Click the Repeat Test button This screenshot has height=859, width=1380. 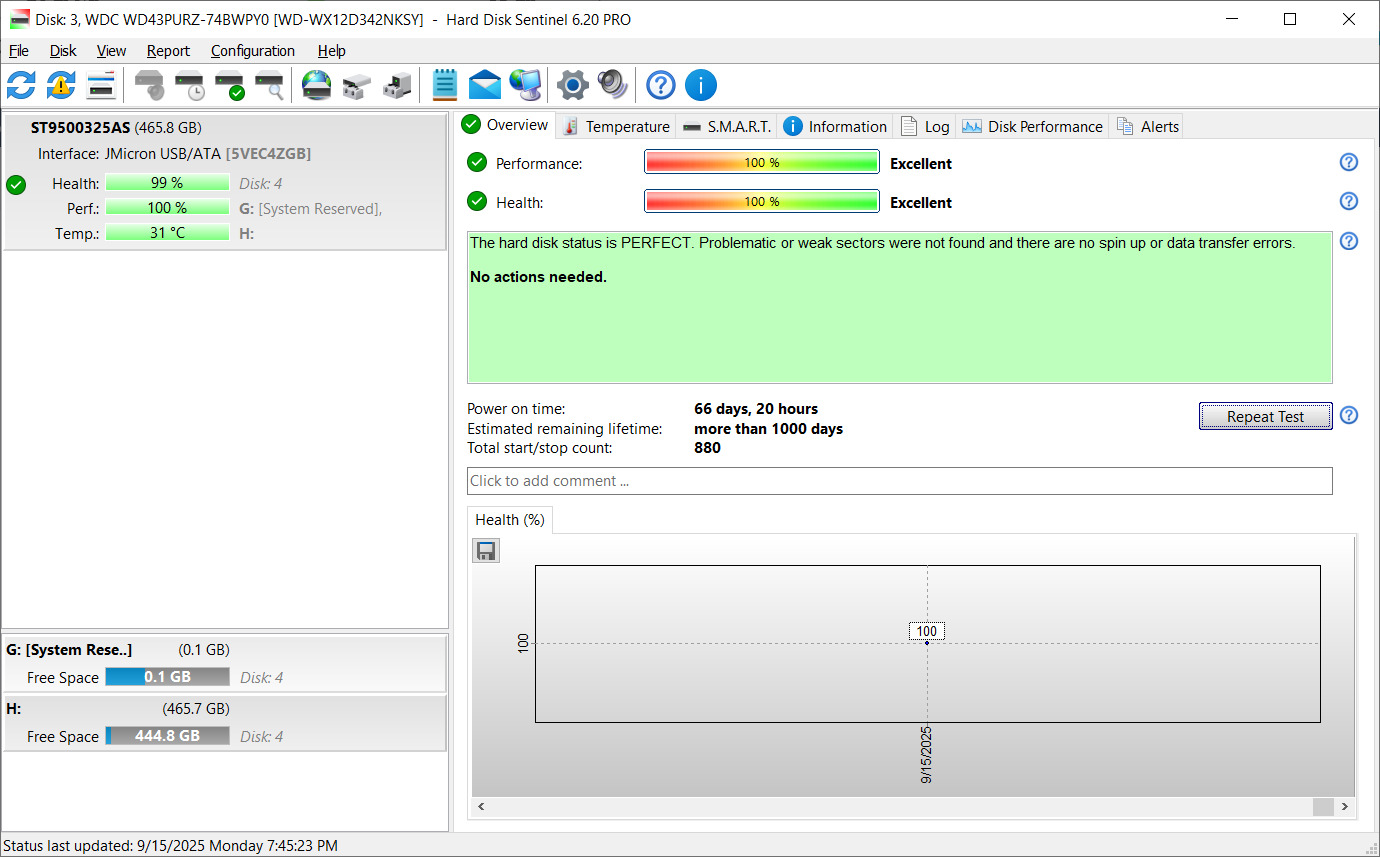(1265, 416)
